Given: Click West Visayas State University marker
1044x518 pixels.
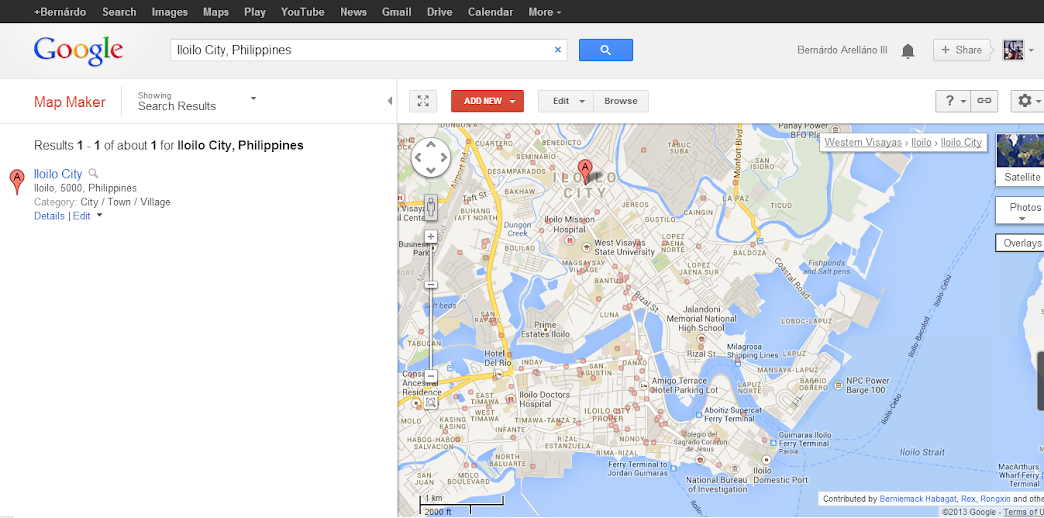Looking at the screenshot, I should point(586,247).
